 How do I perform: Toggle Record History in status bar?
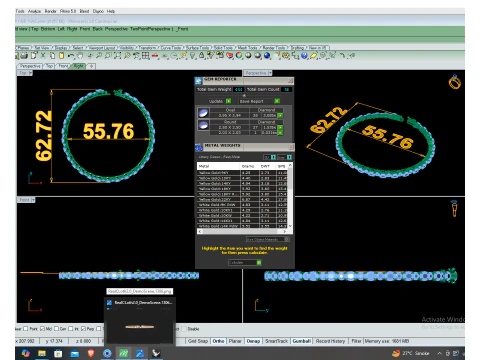coord(330,341)
